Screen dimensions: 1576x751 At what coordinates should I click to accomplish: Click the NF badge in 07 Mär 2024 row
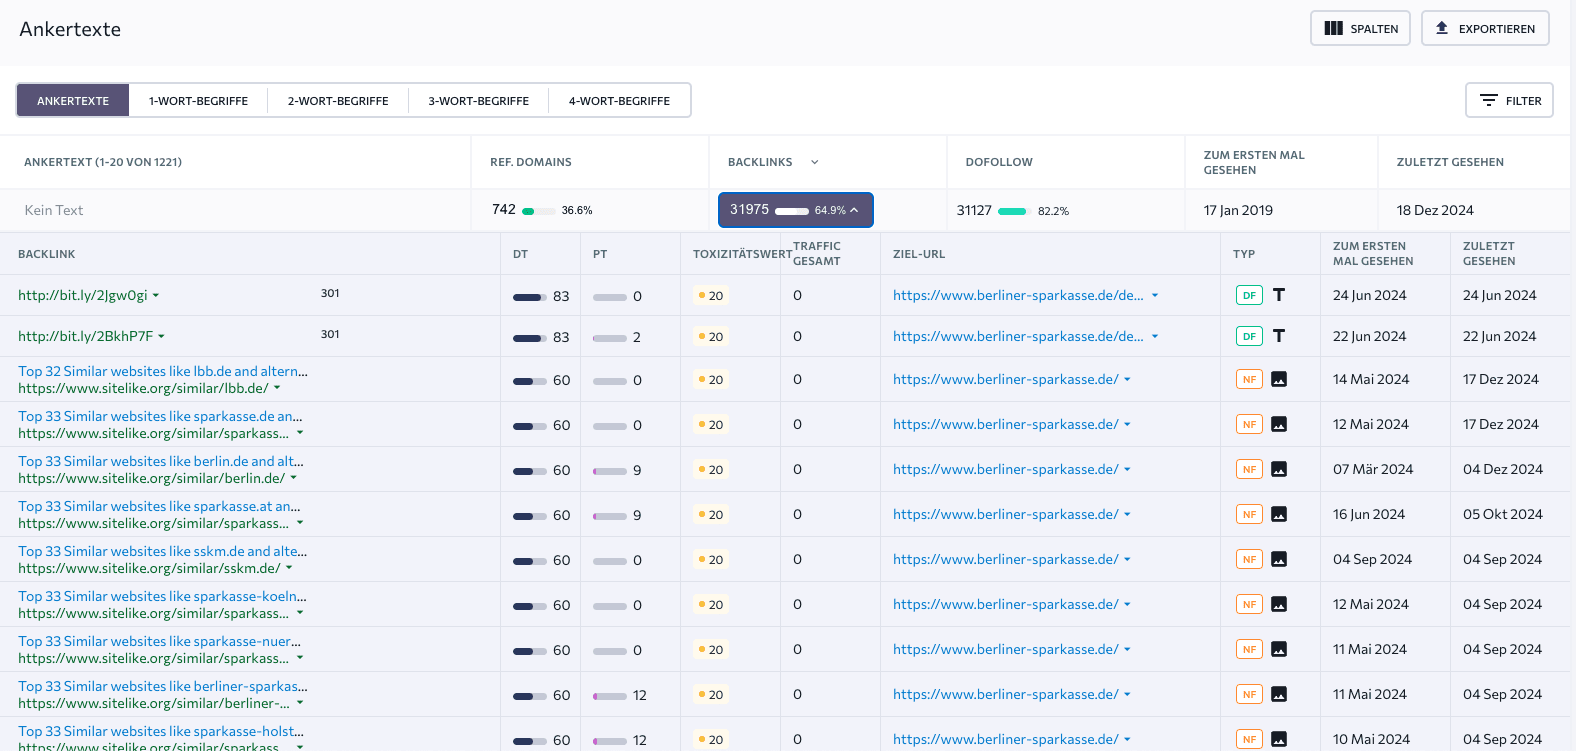1249,469
